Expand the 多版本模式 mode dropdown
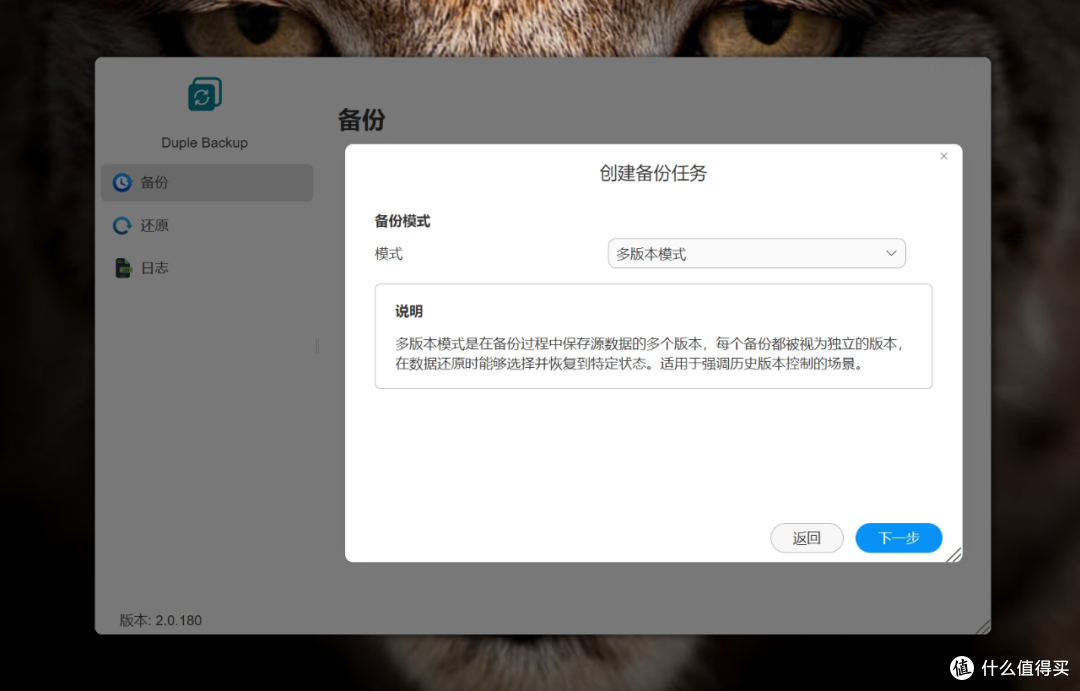Screen dimensions: 1080x691 756,254
